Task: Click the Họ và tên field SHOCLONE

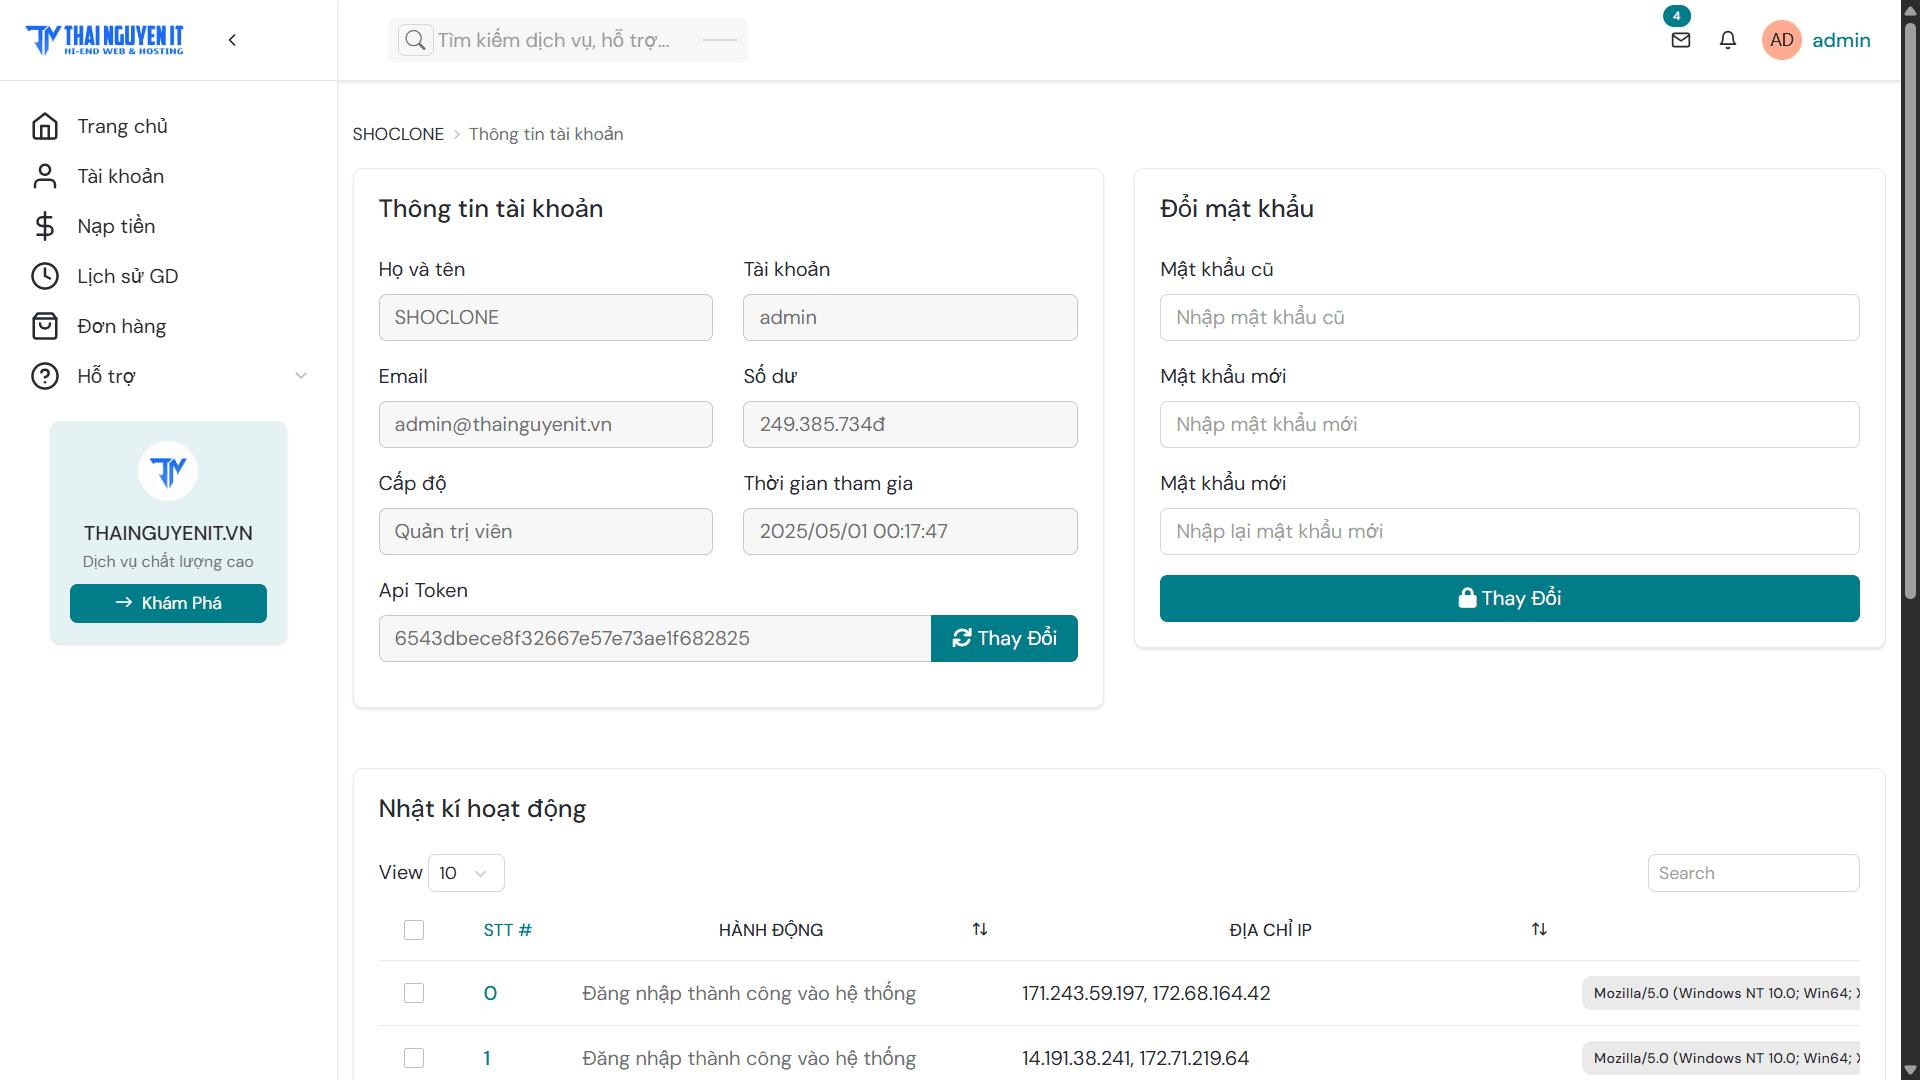Action: (545, 317)
